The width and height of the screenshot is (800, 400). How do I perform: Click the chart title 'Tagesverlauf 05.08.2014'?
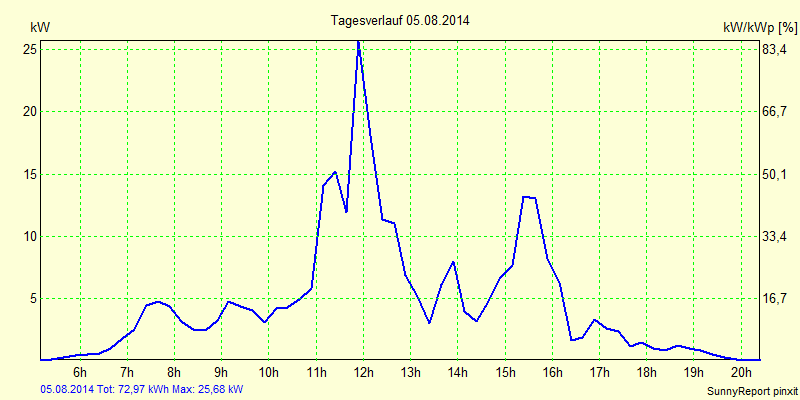click(x=401, y=20)
